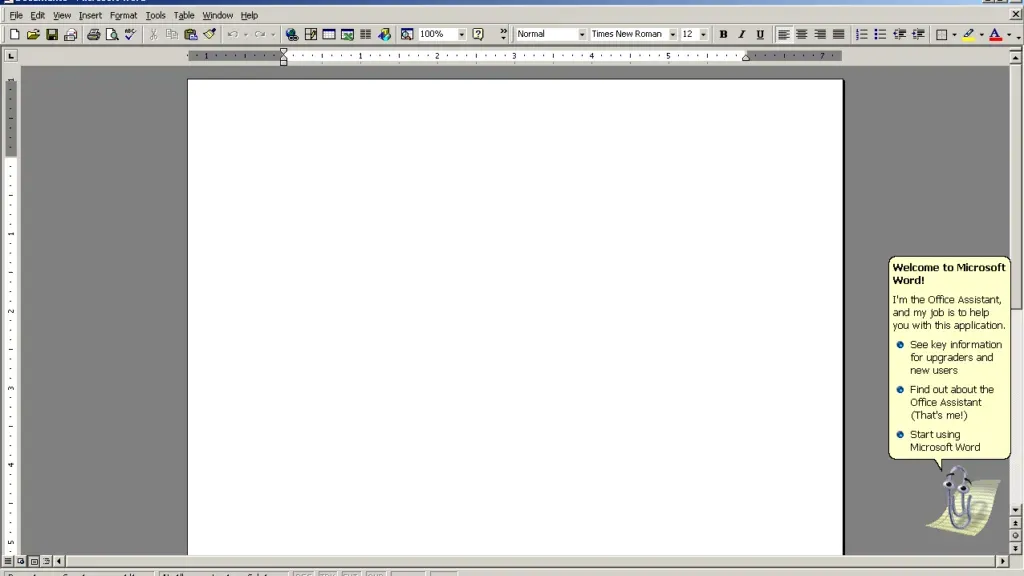Toggle the Drawing toolbar icon
Viewport: 1024px width, 576px height.
coord(385,35)
